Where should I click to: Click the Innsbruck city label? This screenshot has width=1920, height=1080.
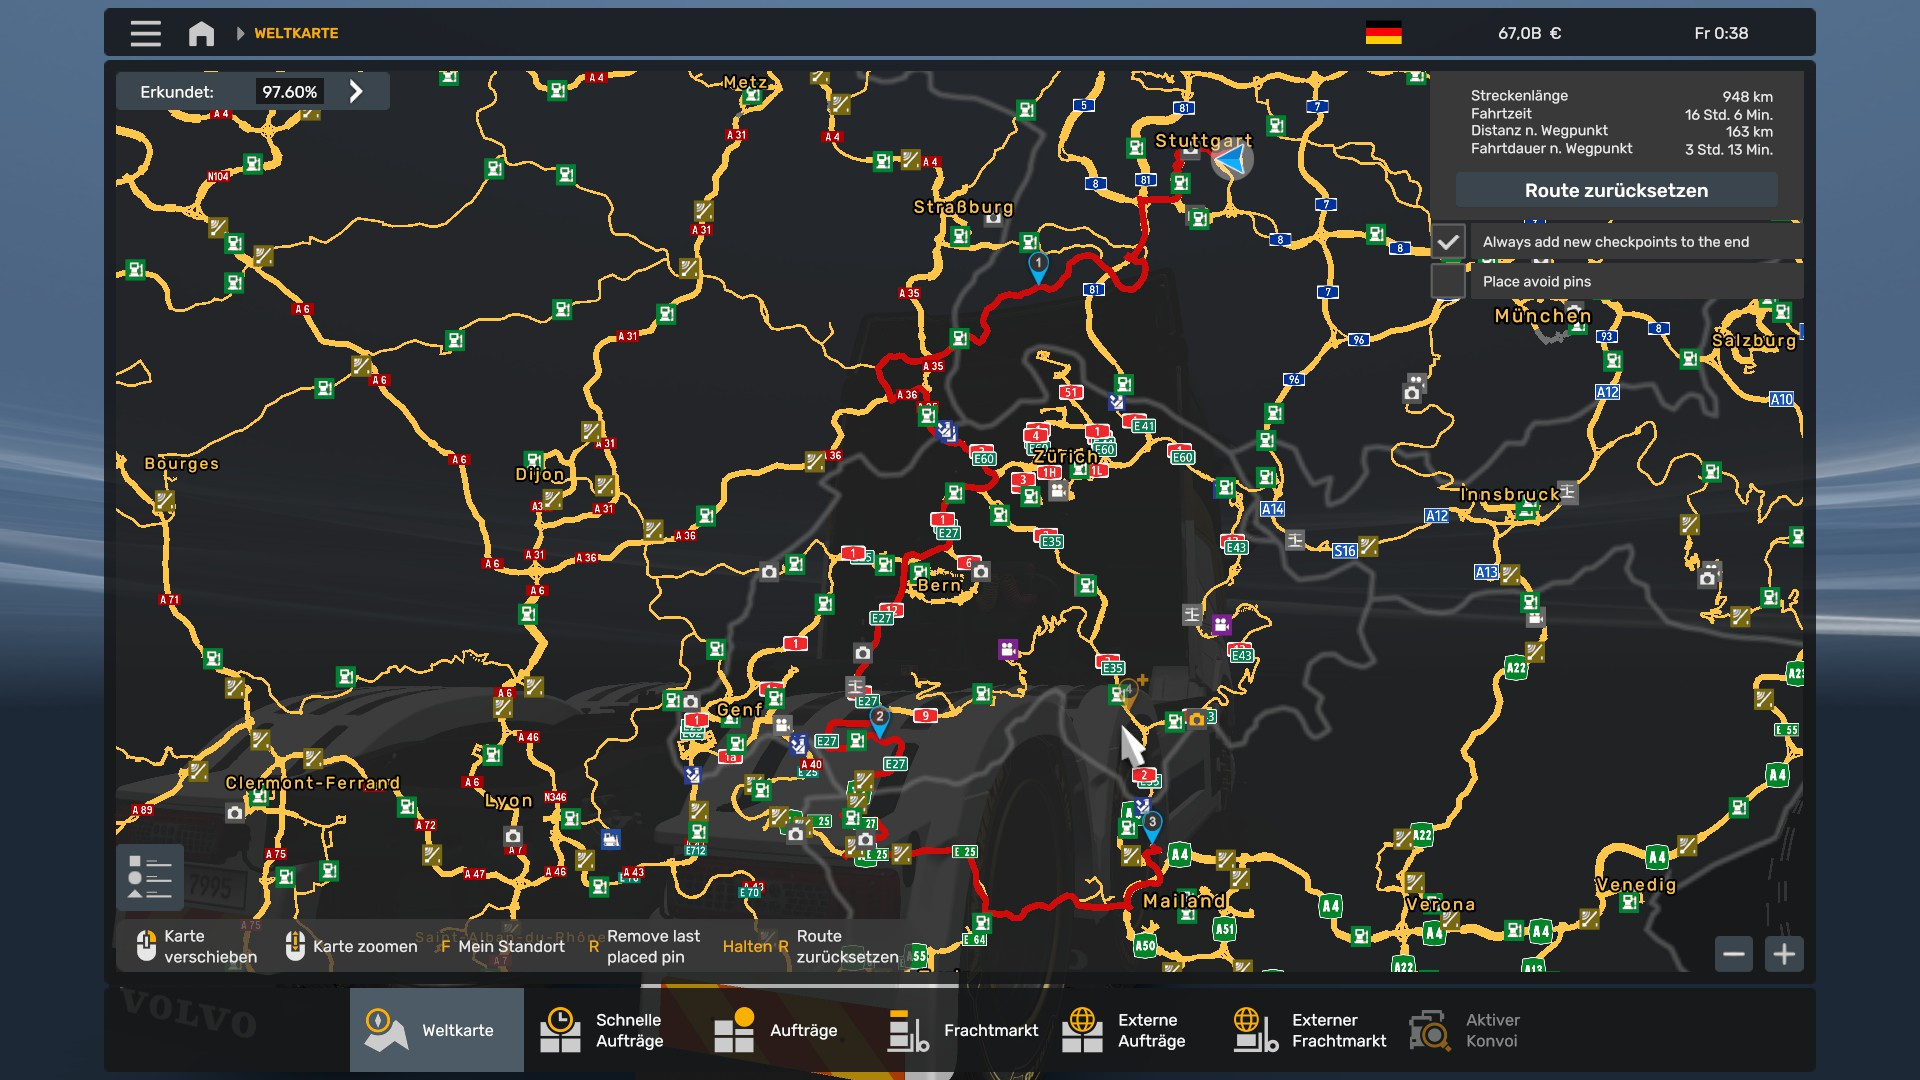(1510, 495)
